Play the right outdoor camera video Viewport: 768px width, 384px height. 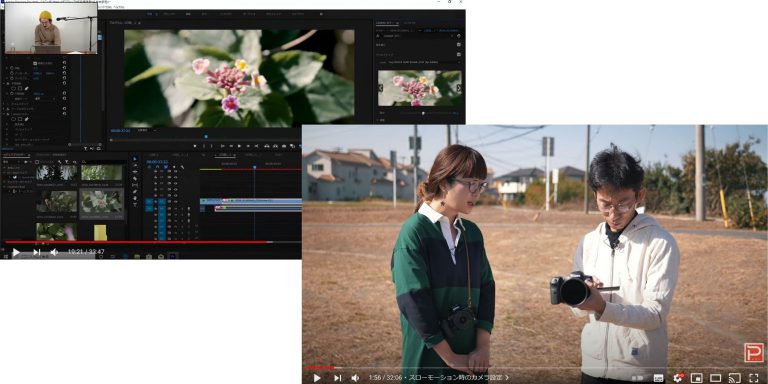[317, 378]
